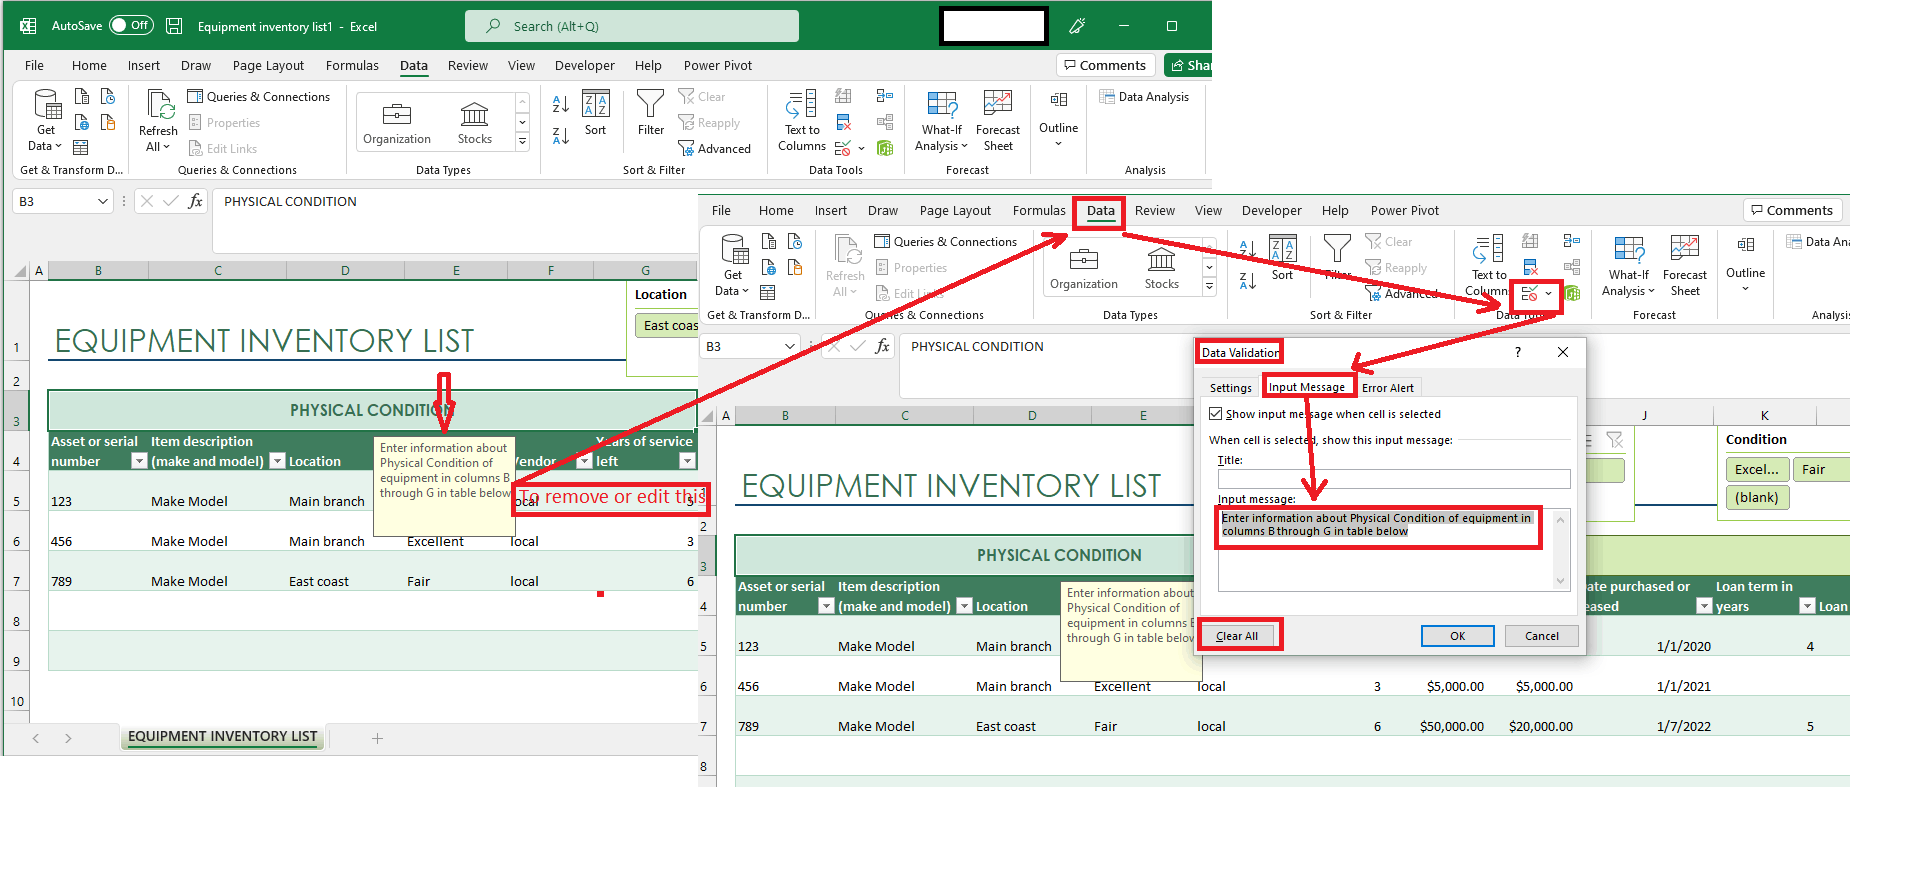Click OK in Data Validation dialog

coord(1458,636)
